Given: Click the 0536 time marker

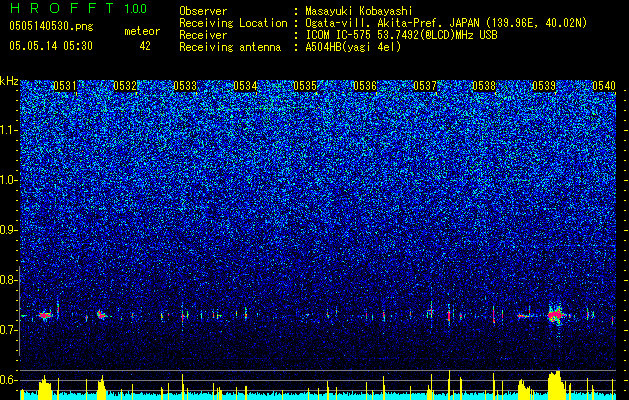Looking at the screenshot, I should [x=365, y=86].
